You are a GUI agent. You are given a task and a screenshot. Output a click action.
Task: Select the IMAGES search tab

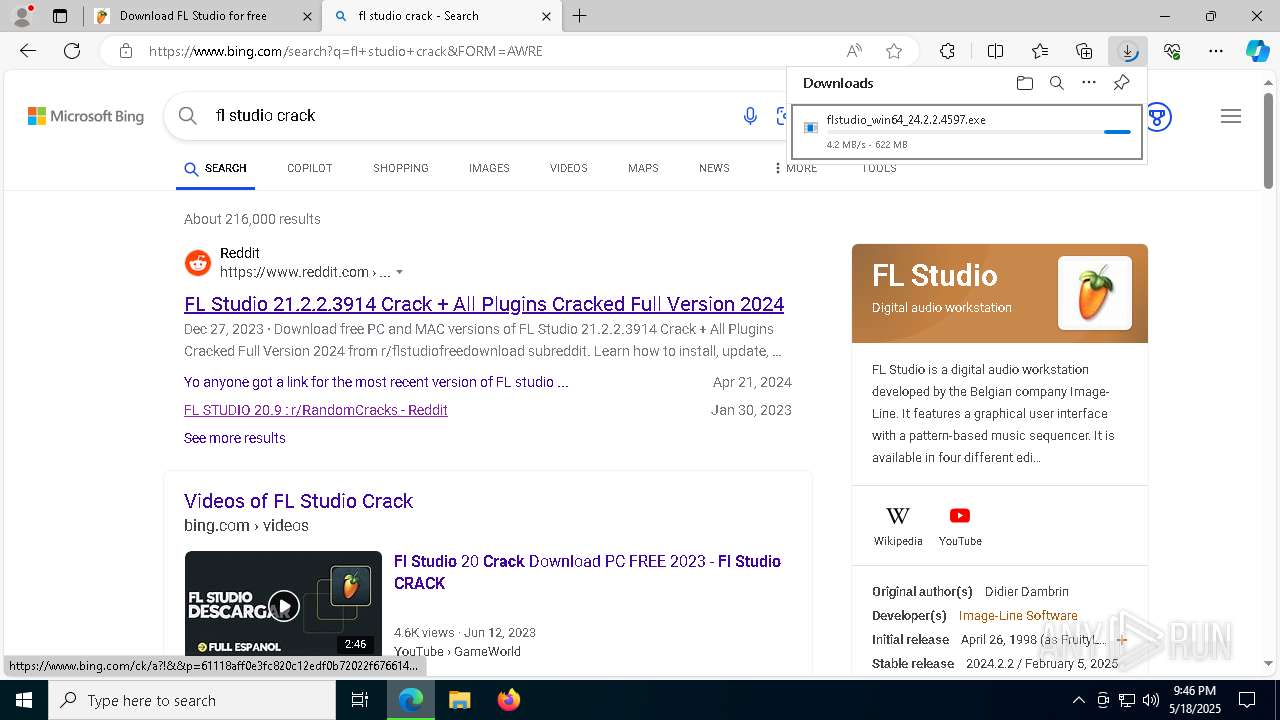[489, 168]
